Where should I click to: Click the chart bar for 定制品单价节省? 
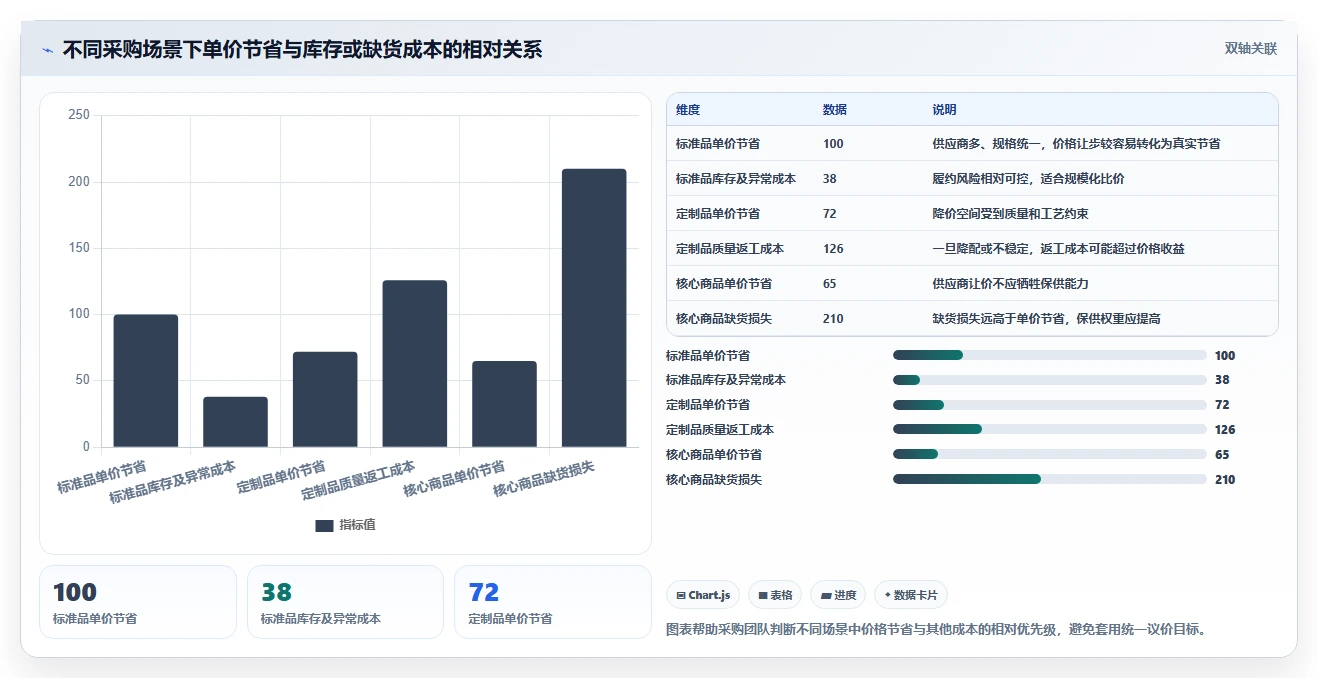coord(325,399)
